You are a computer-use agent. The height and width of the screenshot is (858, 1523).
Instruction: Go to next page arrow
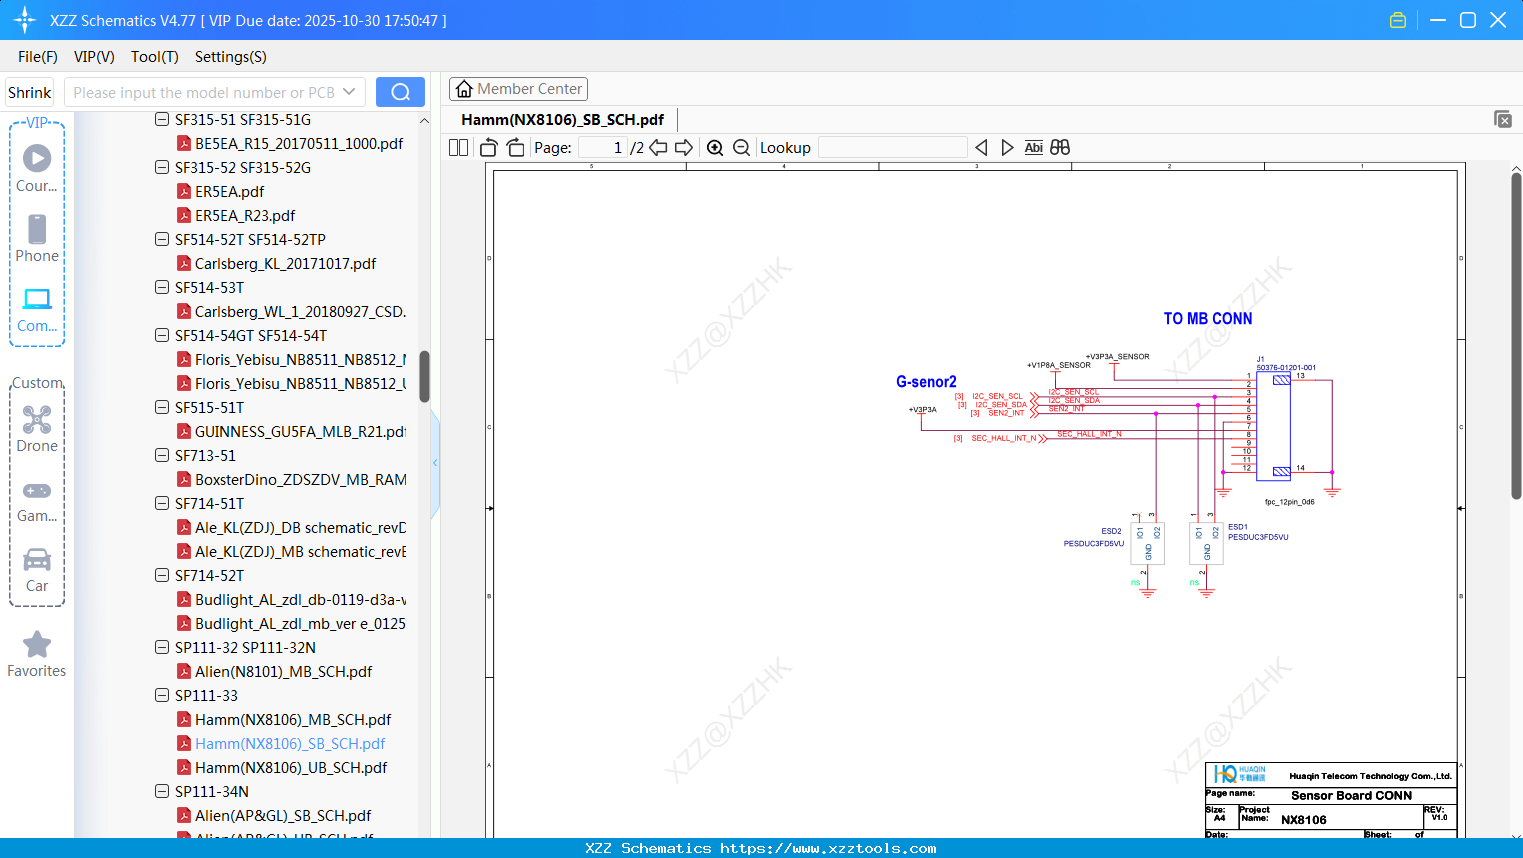coord(684,148)
